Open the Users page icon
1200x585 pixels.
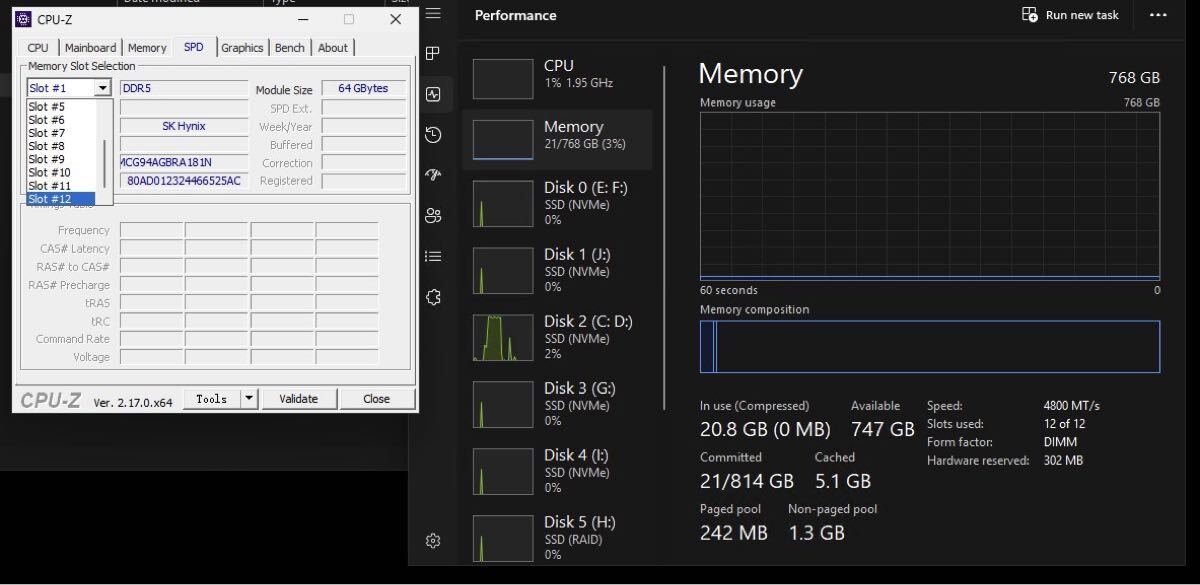point(433,215)
